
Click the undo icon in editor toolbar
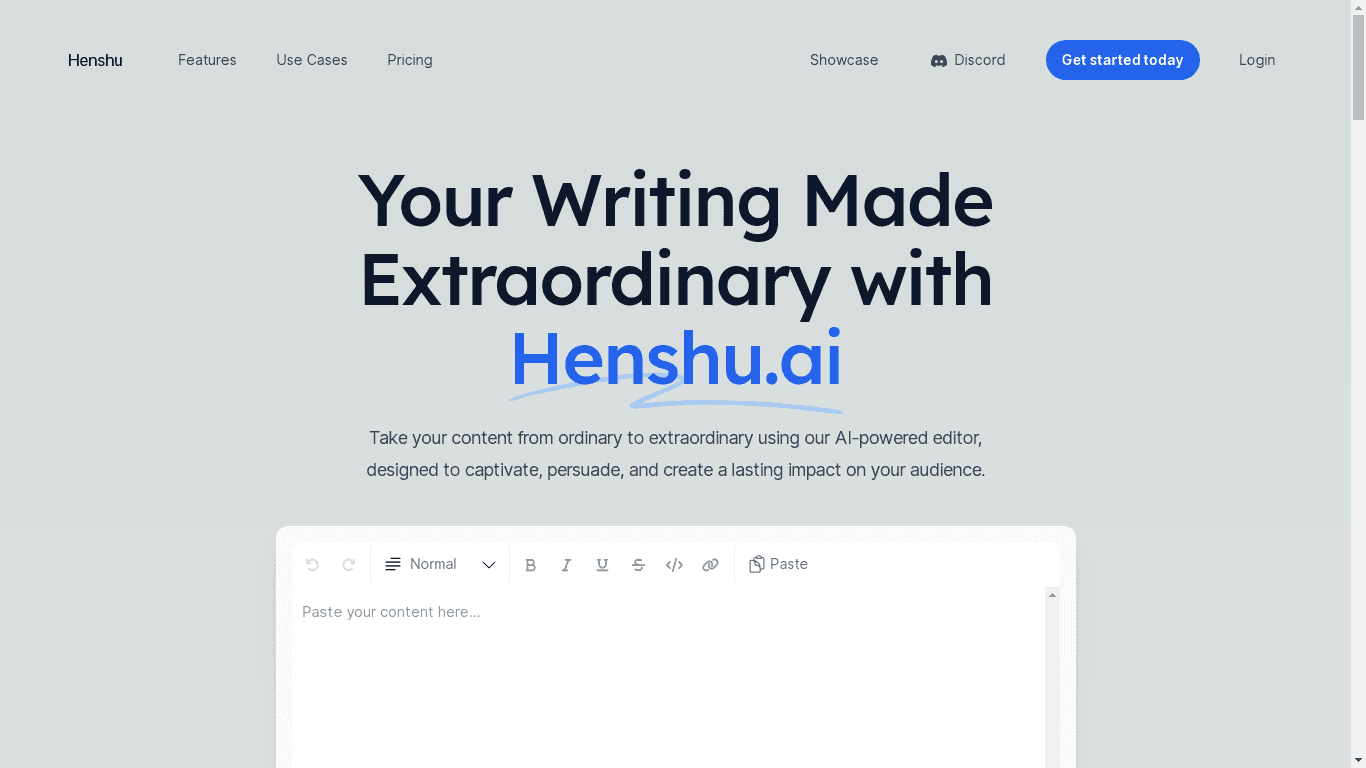coord(312,565)
